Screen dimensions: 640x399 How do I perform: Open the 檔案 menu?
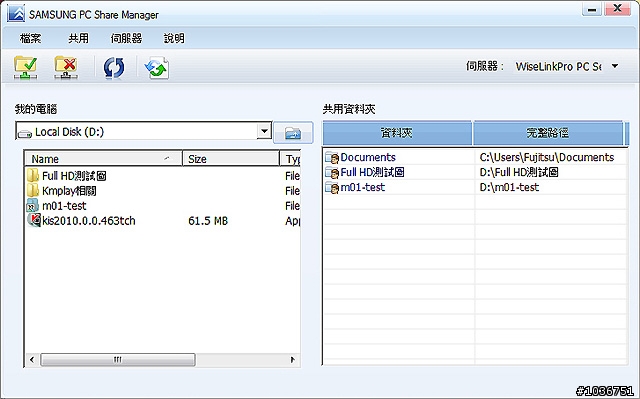pos(31,38)
